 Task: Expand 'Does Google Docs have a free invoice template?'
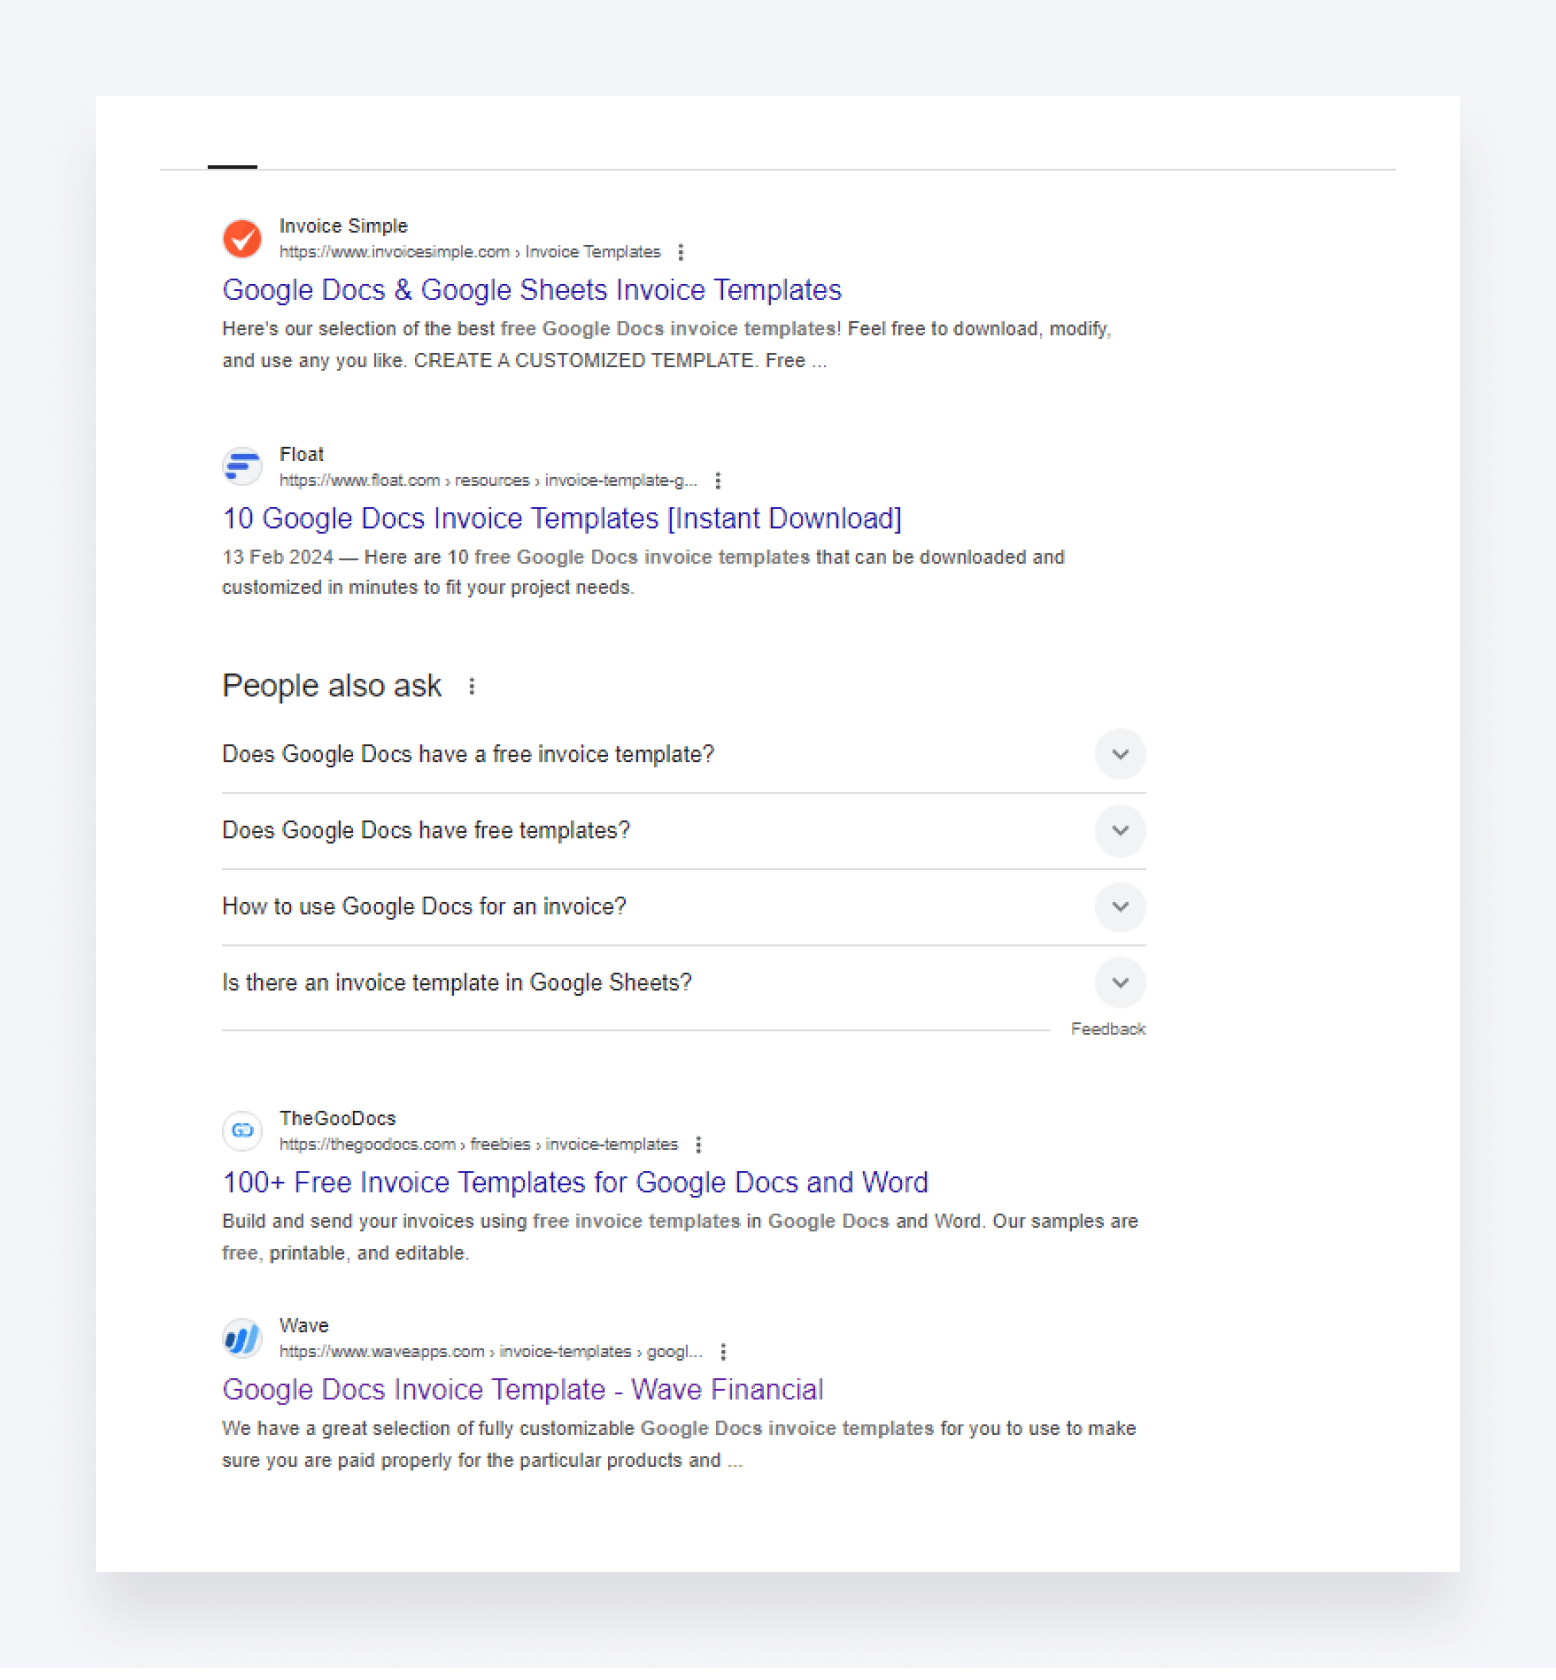pyautogui.click(x=1120, y=754)
